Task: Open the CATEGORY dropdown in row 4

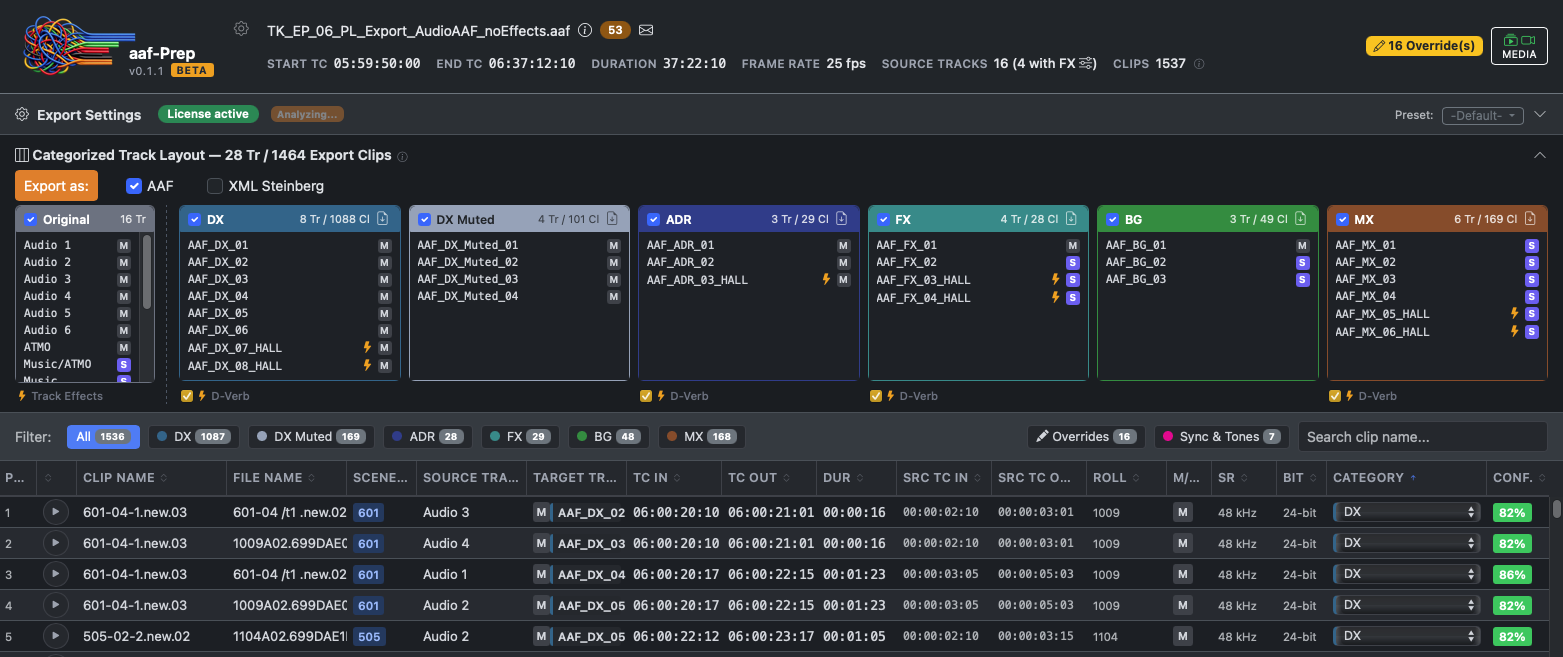Action: pyautogui.click(x=1406, y=605)
